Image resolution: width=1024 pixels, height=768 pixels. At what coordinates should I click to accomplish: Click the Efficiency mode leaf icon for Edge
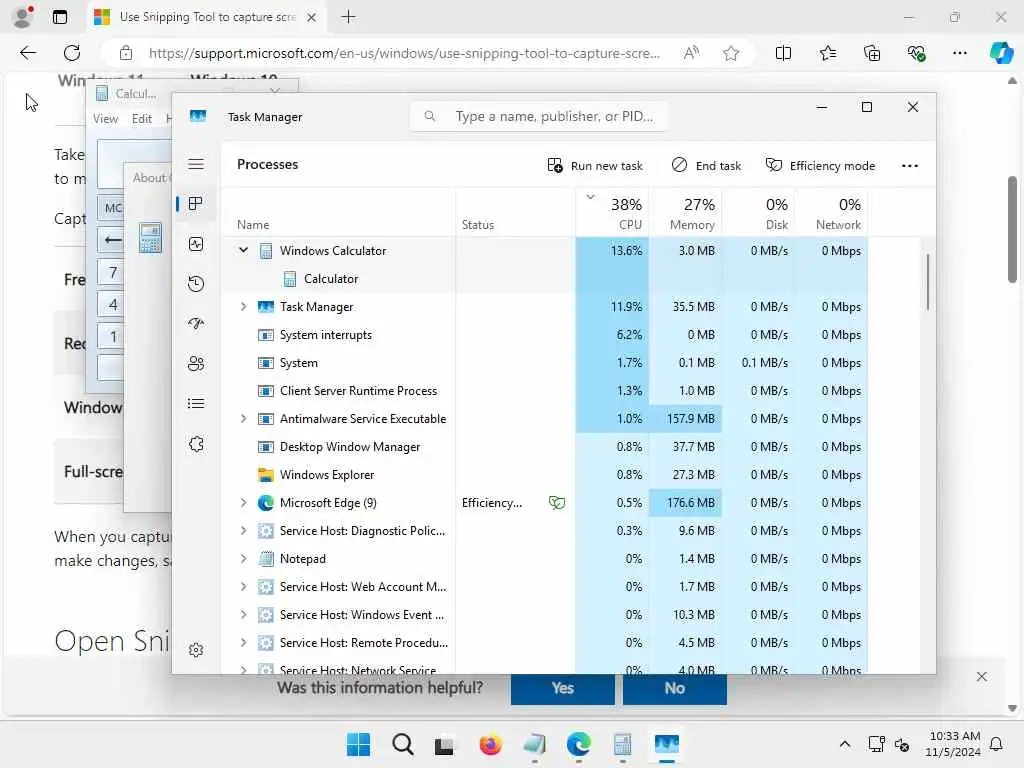[x=557, y=503]
